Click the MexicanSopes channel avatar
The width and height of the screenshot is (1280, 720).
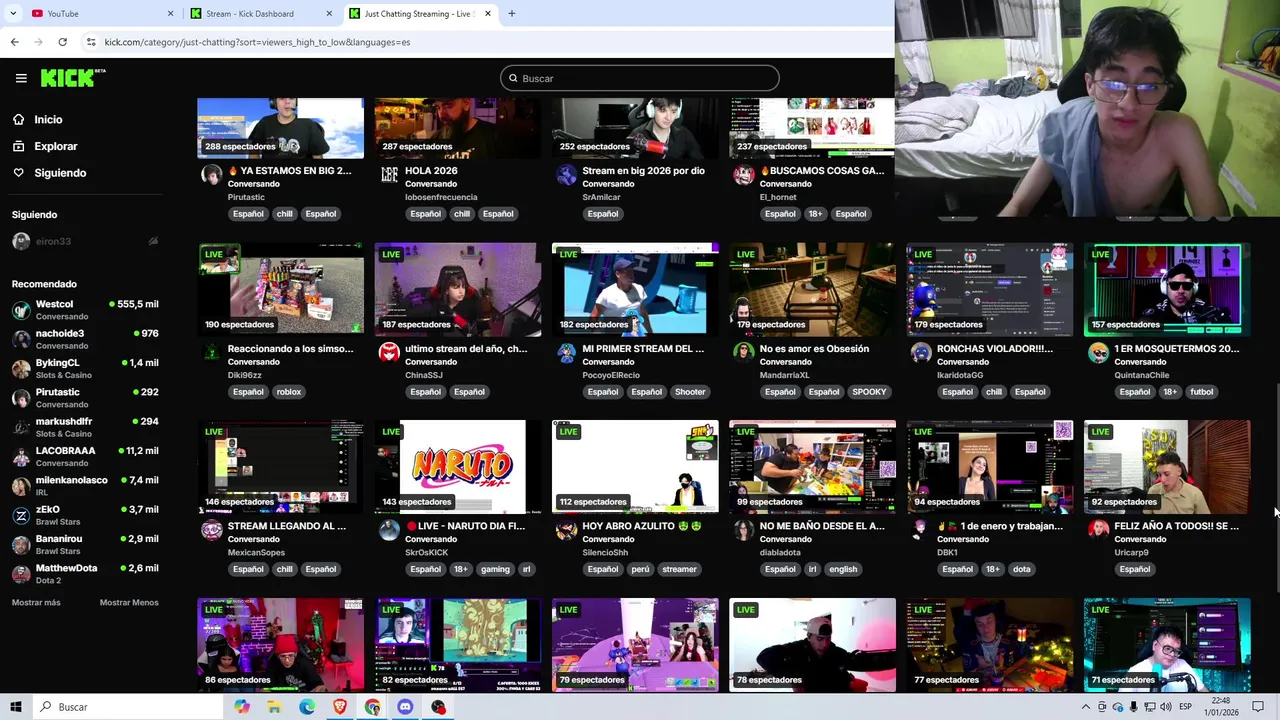coord(211,530)
